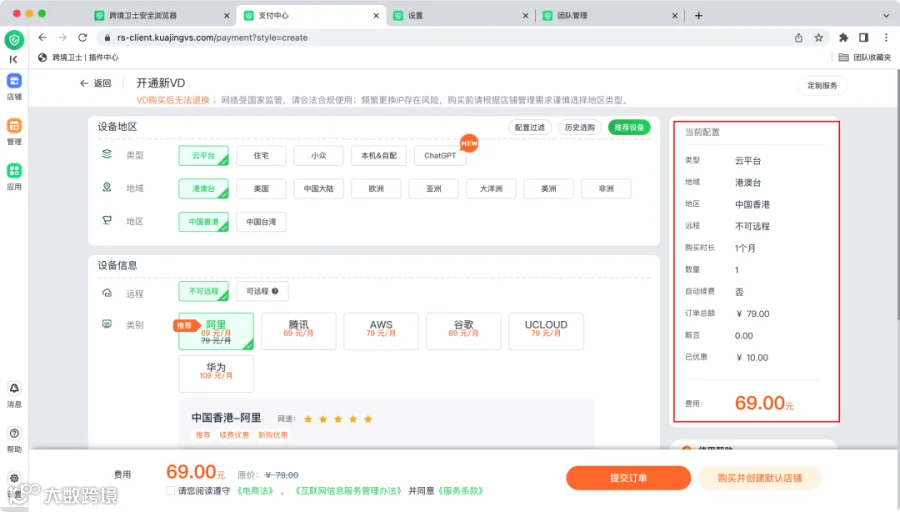
Task: Select 云平台 type option
Action: [x=203, y=156]
